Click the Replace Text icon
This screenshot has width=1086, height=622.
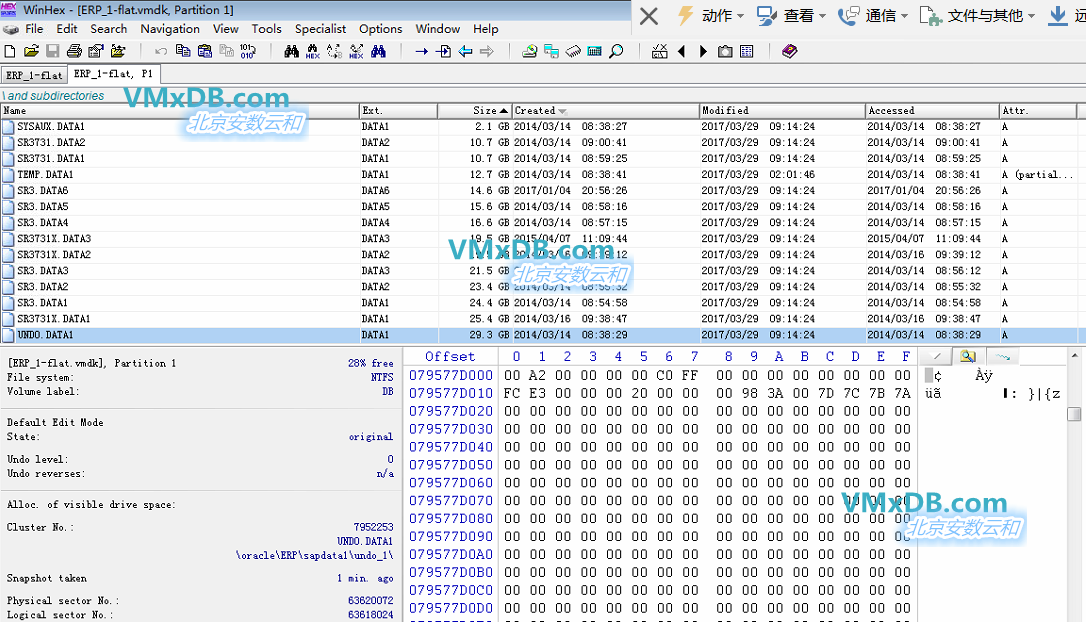click(335, 51)
